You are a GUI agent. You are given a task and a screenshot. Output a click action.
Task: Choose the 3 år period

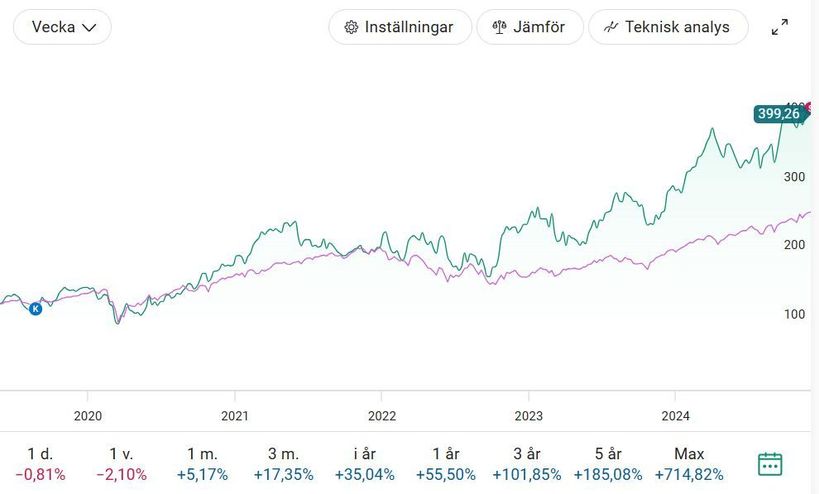(x=528, y=464)
